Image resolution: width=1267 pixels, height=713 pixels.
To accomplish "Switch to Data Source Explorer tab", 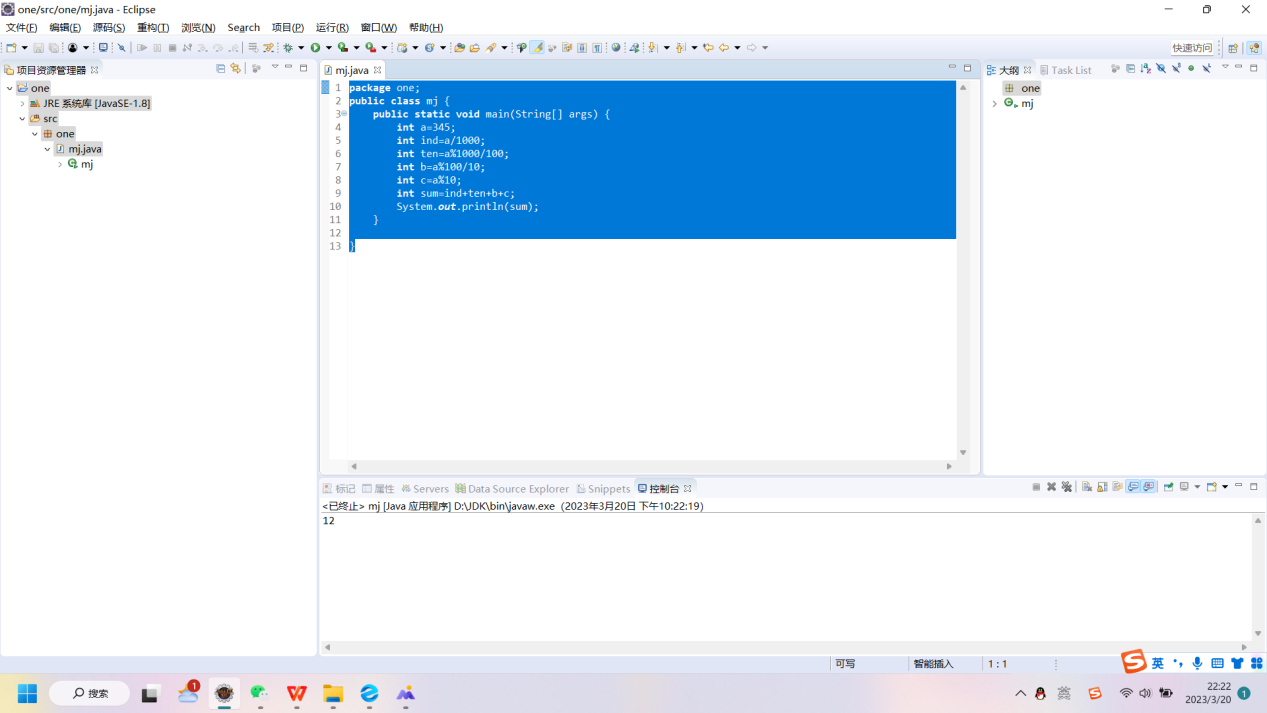I will 512,489.
